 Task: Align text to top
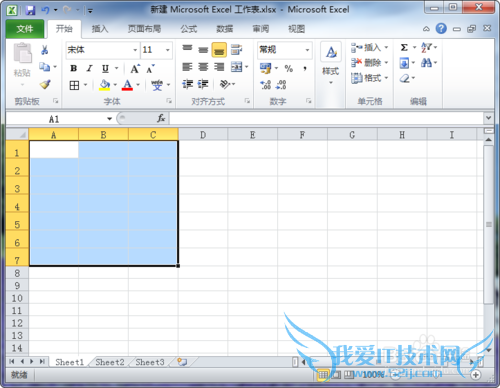tap(187, 49)
